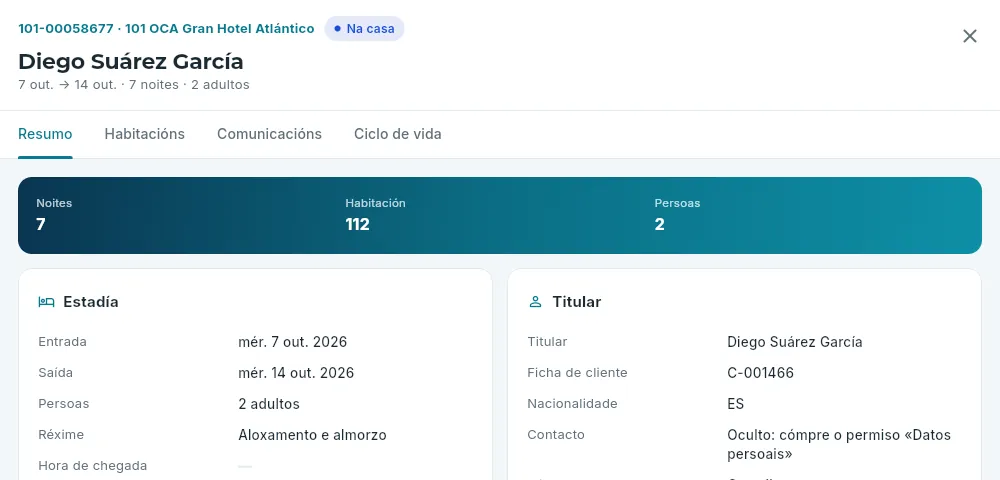Click the Réxime value Aloxamento e almorzo
1000x480 pixels.
tap(312, 435)
